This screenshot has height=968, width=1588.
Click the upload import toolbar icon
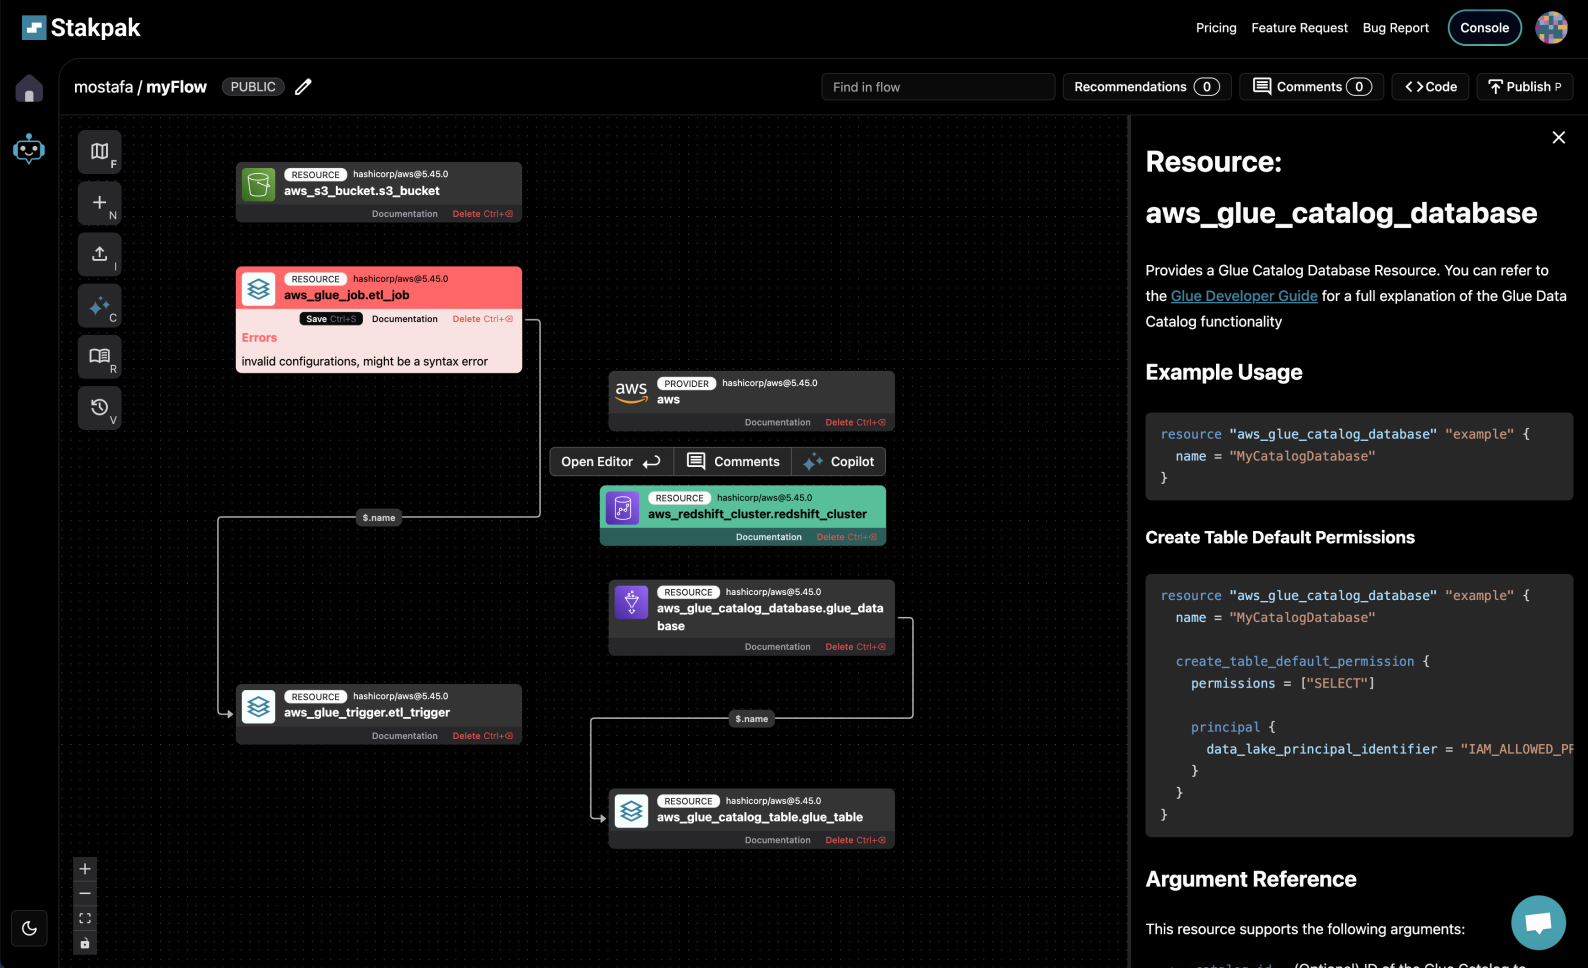click(x=99, y=254)
